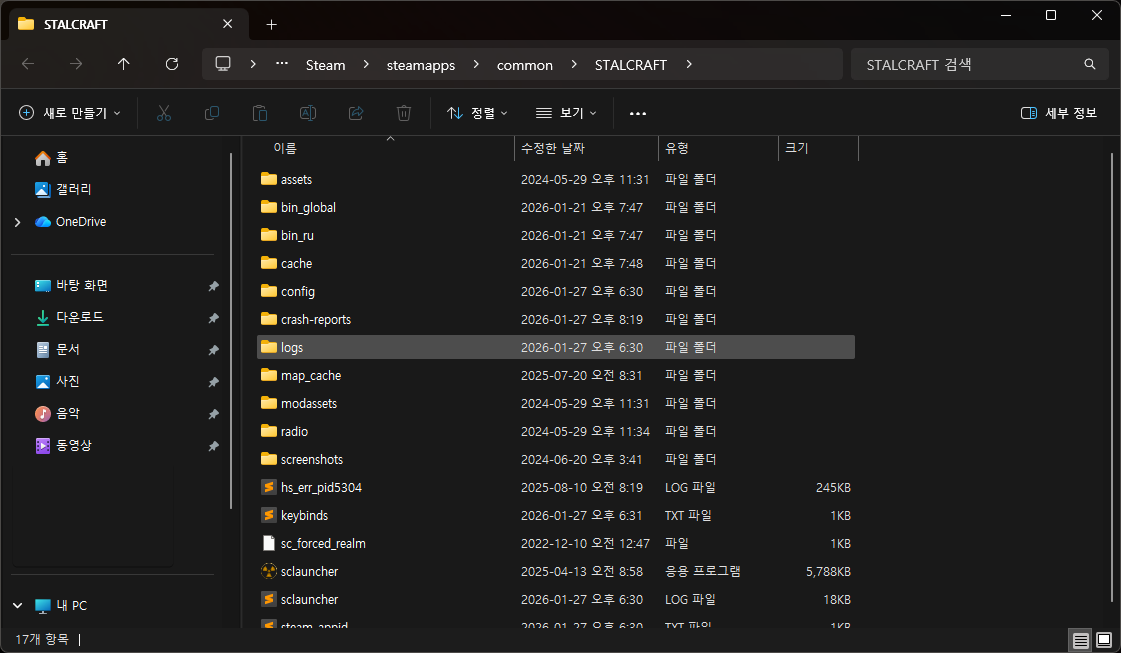Open the more options ellipsis menu

pyautogui.click(x=638, y=113)
